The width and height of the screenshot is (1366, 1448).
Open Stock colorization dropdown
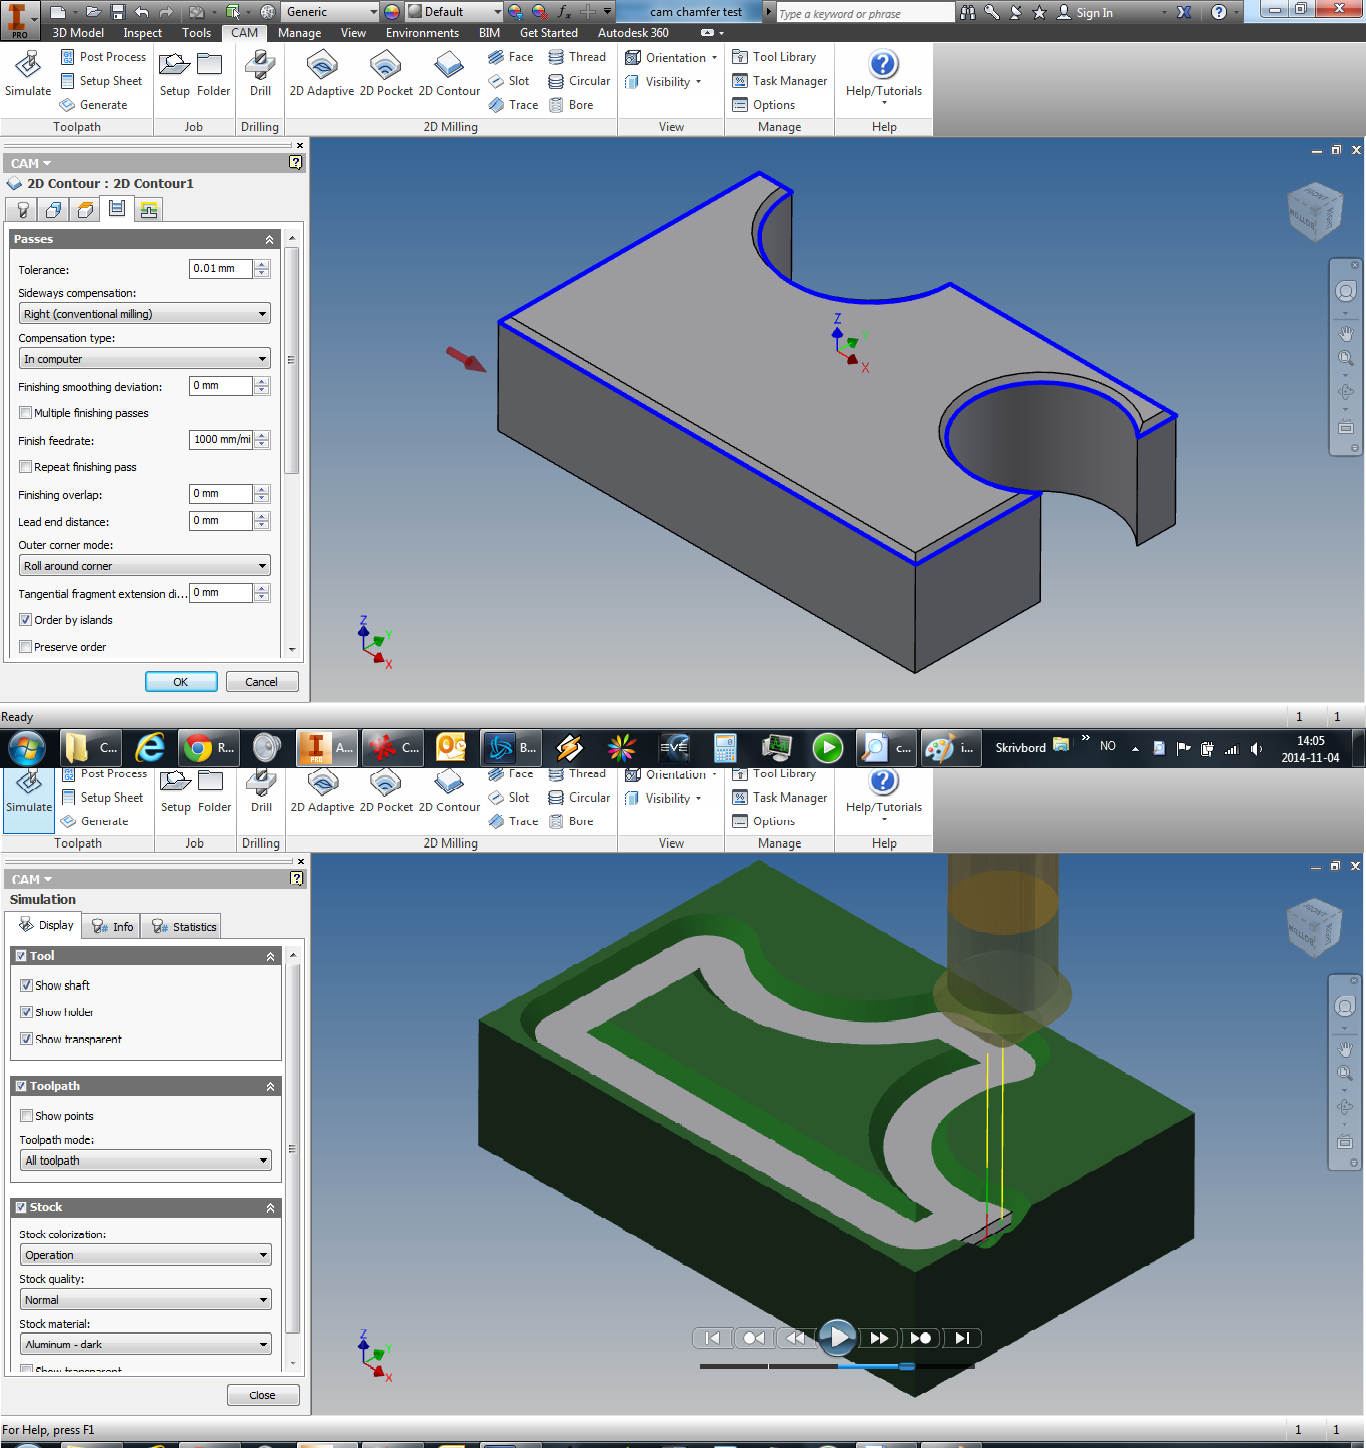point(146,1255)
